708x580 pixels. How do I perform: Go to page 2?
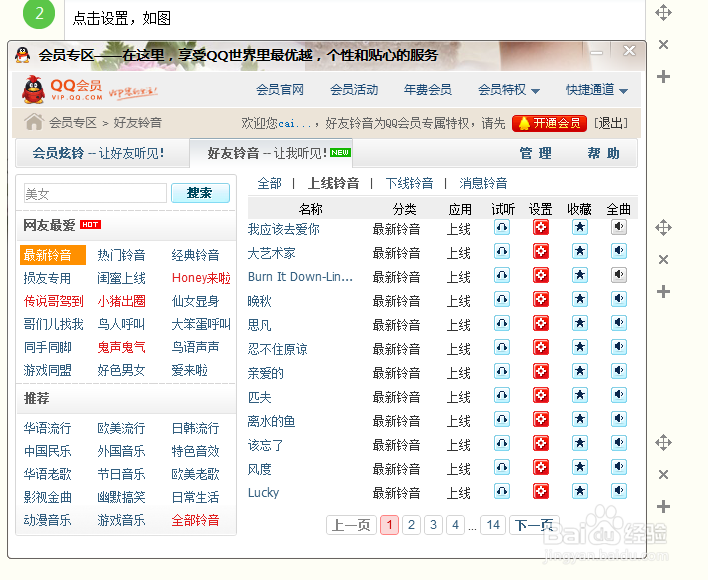pyautogui.click(x=411, y=525)
